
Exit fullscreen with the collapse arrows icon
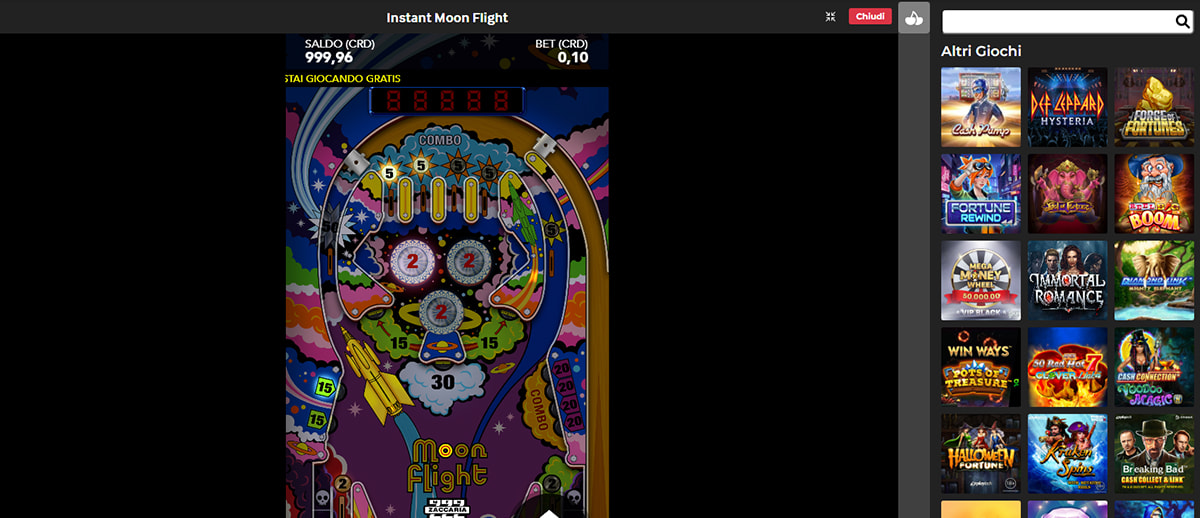tap(831, 17)
